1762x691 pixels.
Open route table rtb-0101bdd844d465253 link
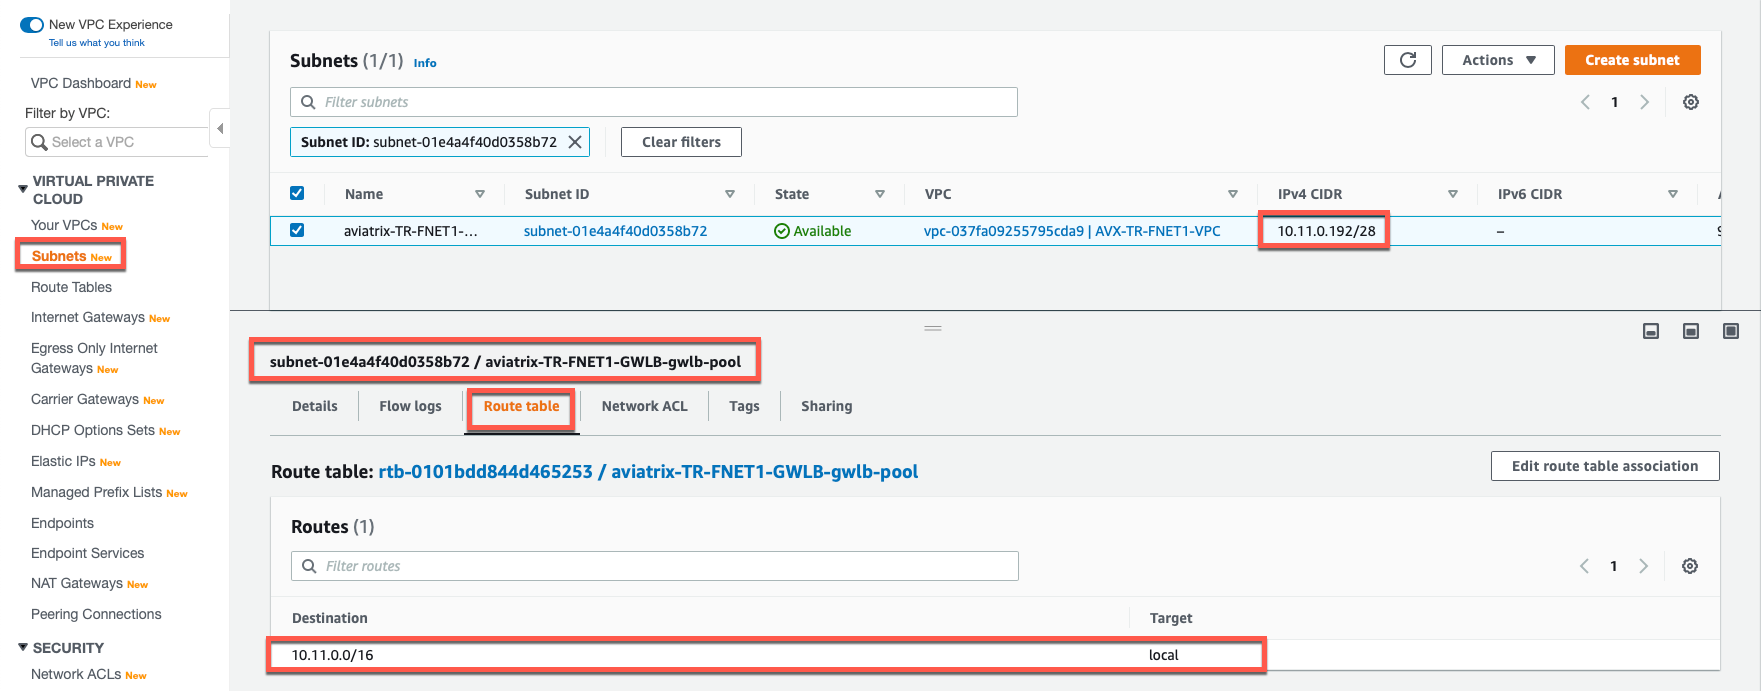(x=648, y=472)
